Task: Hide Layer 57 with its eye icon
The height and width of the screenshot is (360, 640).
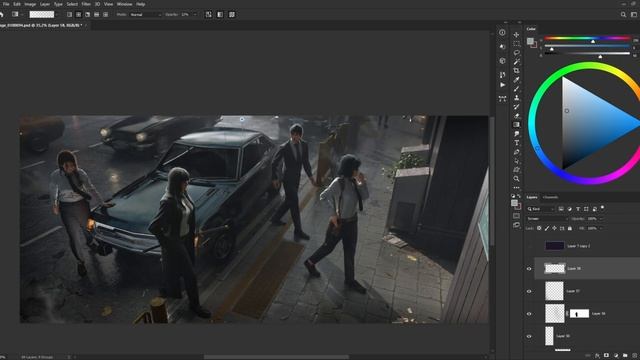Action: [x=529, y=291]
